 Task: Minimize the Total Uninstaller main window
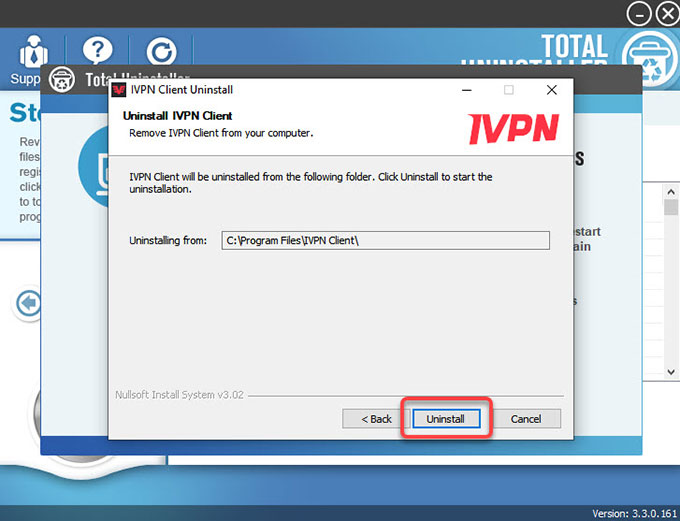click(x=639, y=14)
